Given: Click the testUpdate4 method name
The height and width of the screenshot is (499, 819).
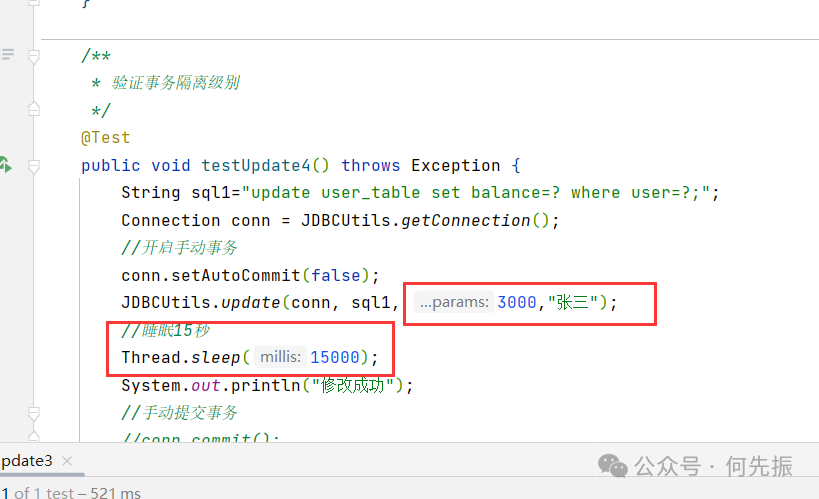Looking at the screenshot, I should coord(255,166).
